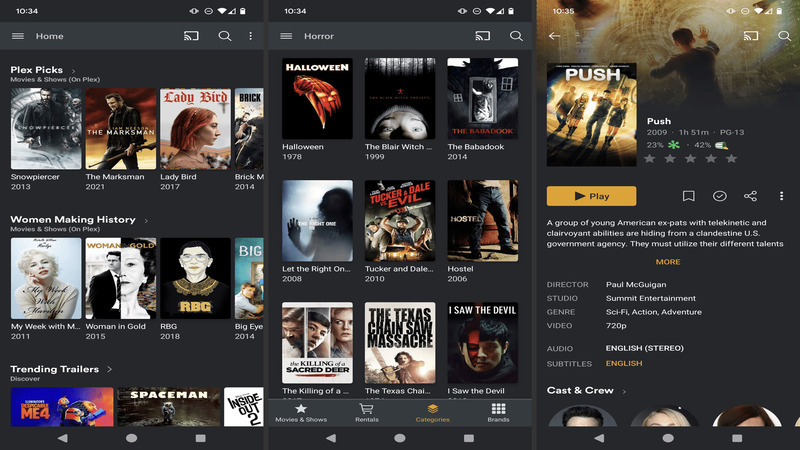Open ENGLISH subtitles selection
The width and height of the screenshot is (800, 450).
coord(624,364)
